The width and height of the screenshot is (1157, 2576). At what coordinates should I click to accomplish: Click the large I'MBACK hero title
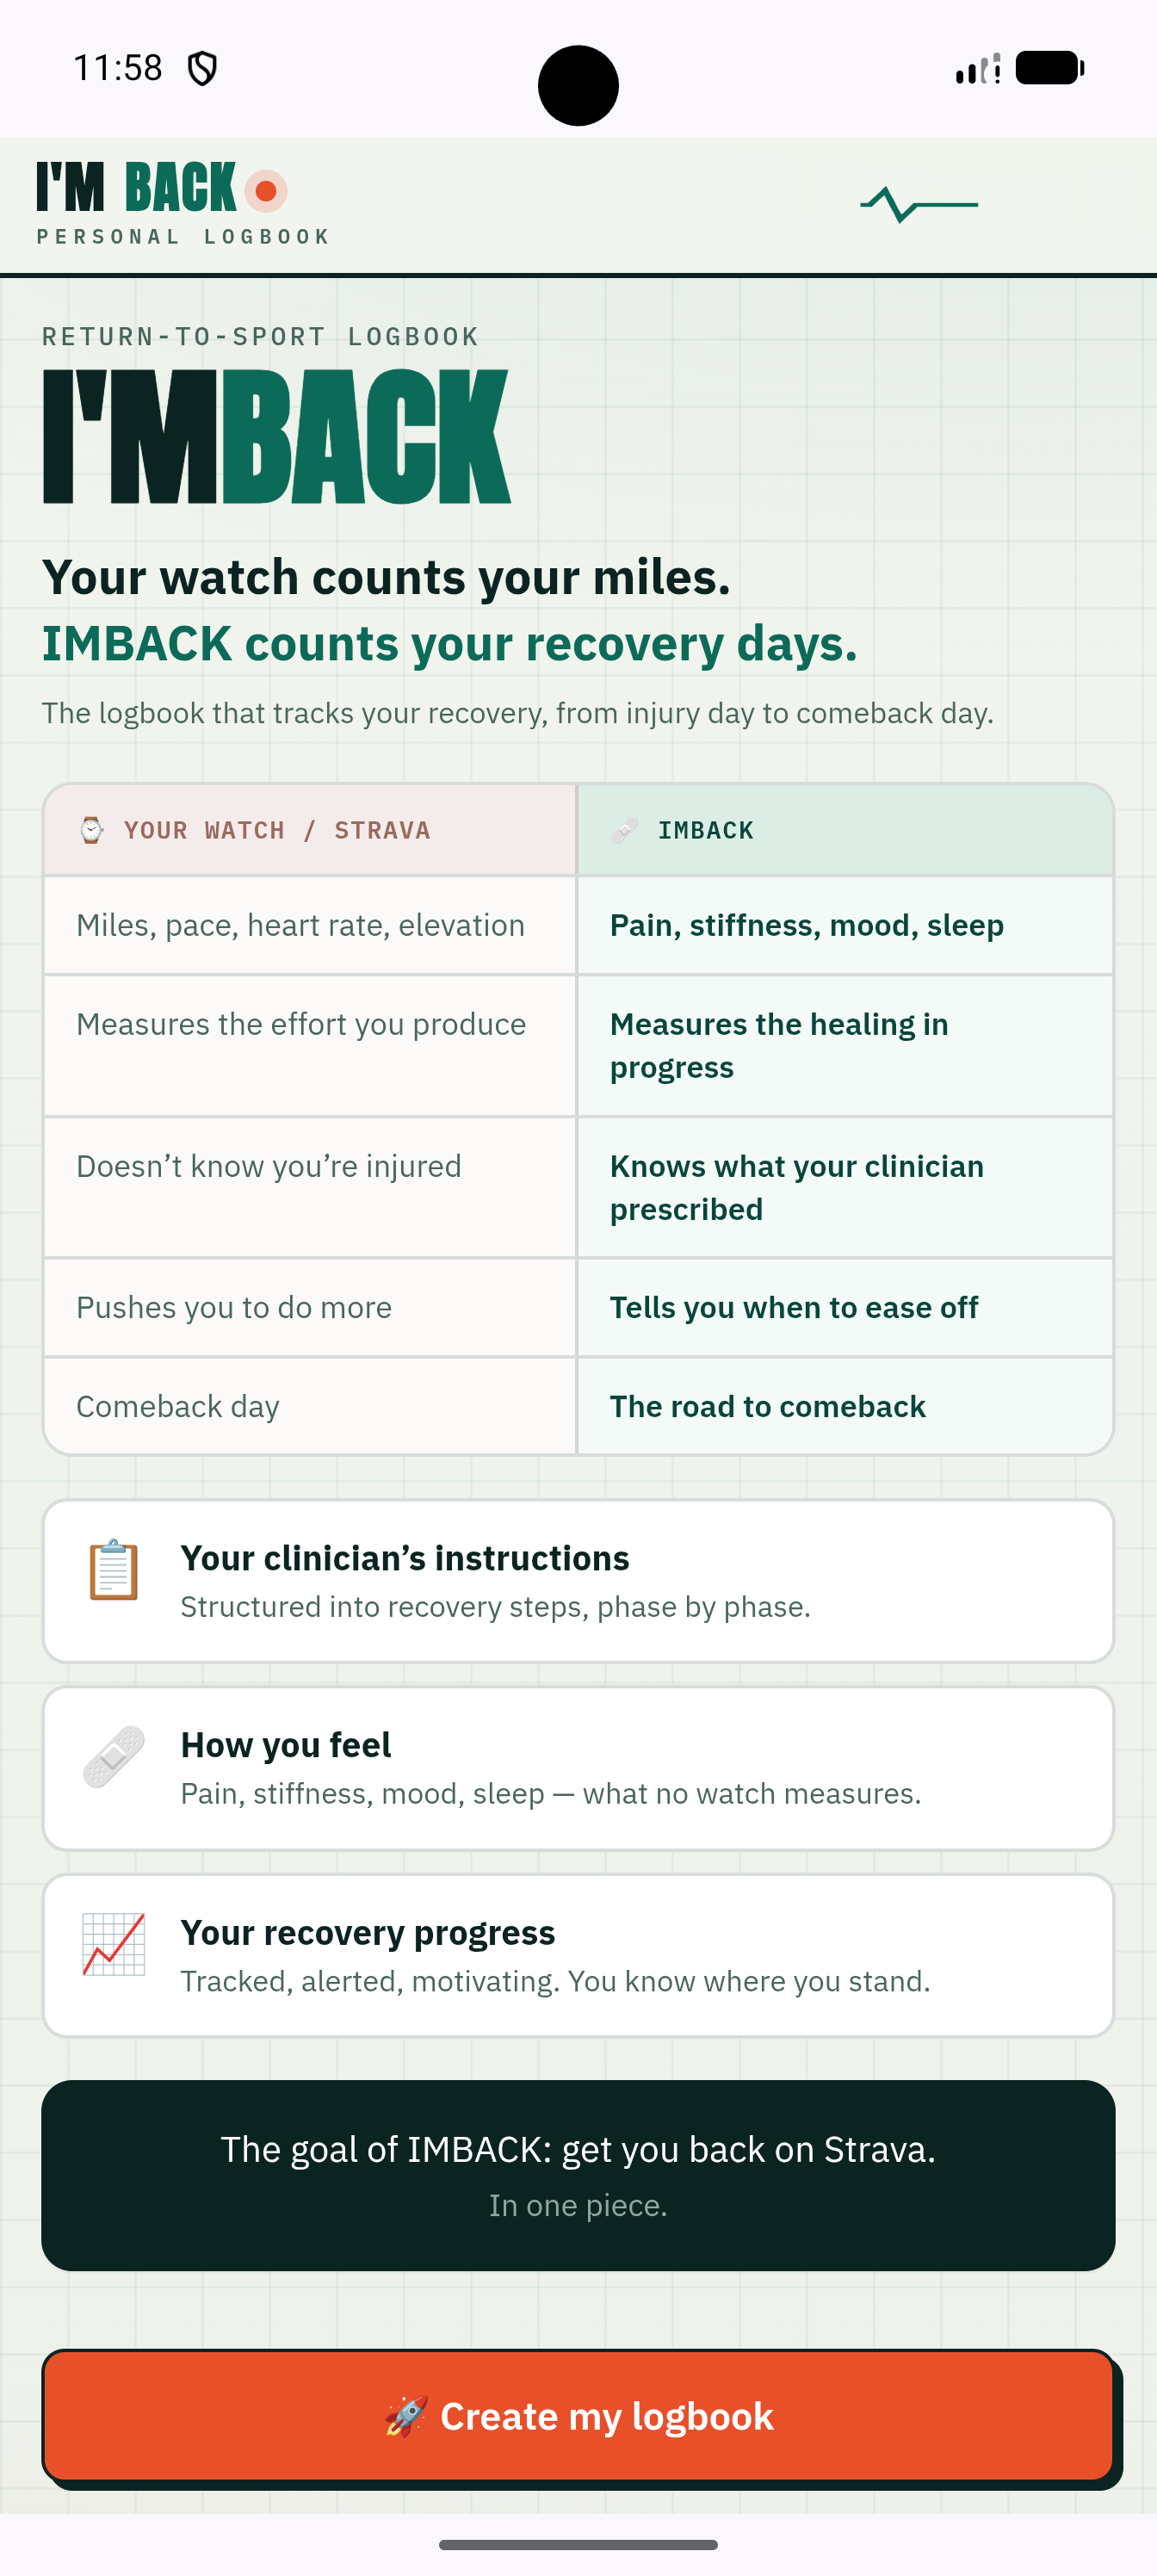pyautogui.click(x=276, y=436)
